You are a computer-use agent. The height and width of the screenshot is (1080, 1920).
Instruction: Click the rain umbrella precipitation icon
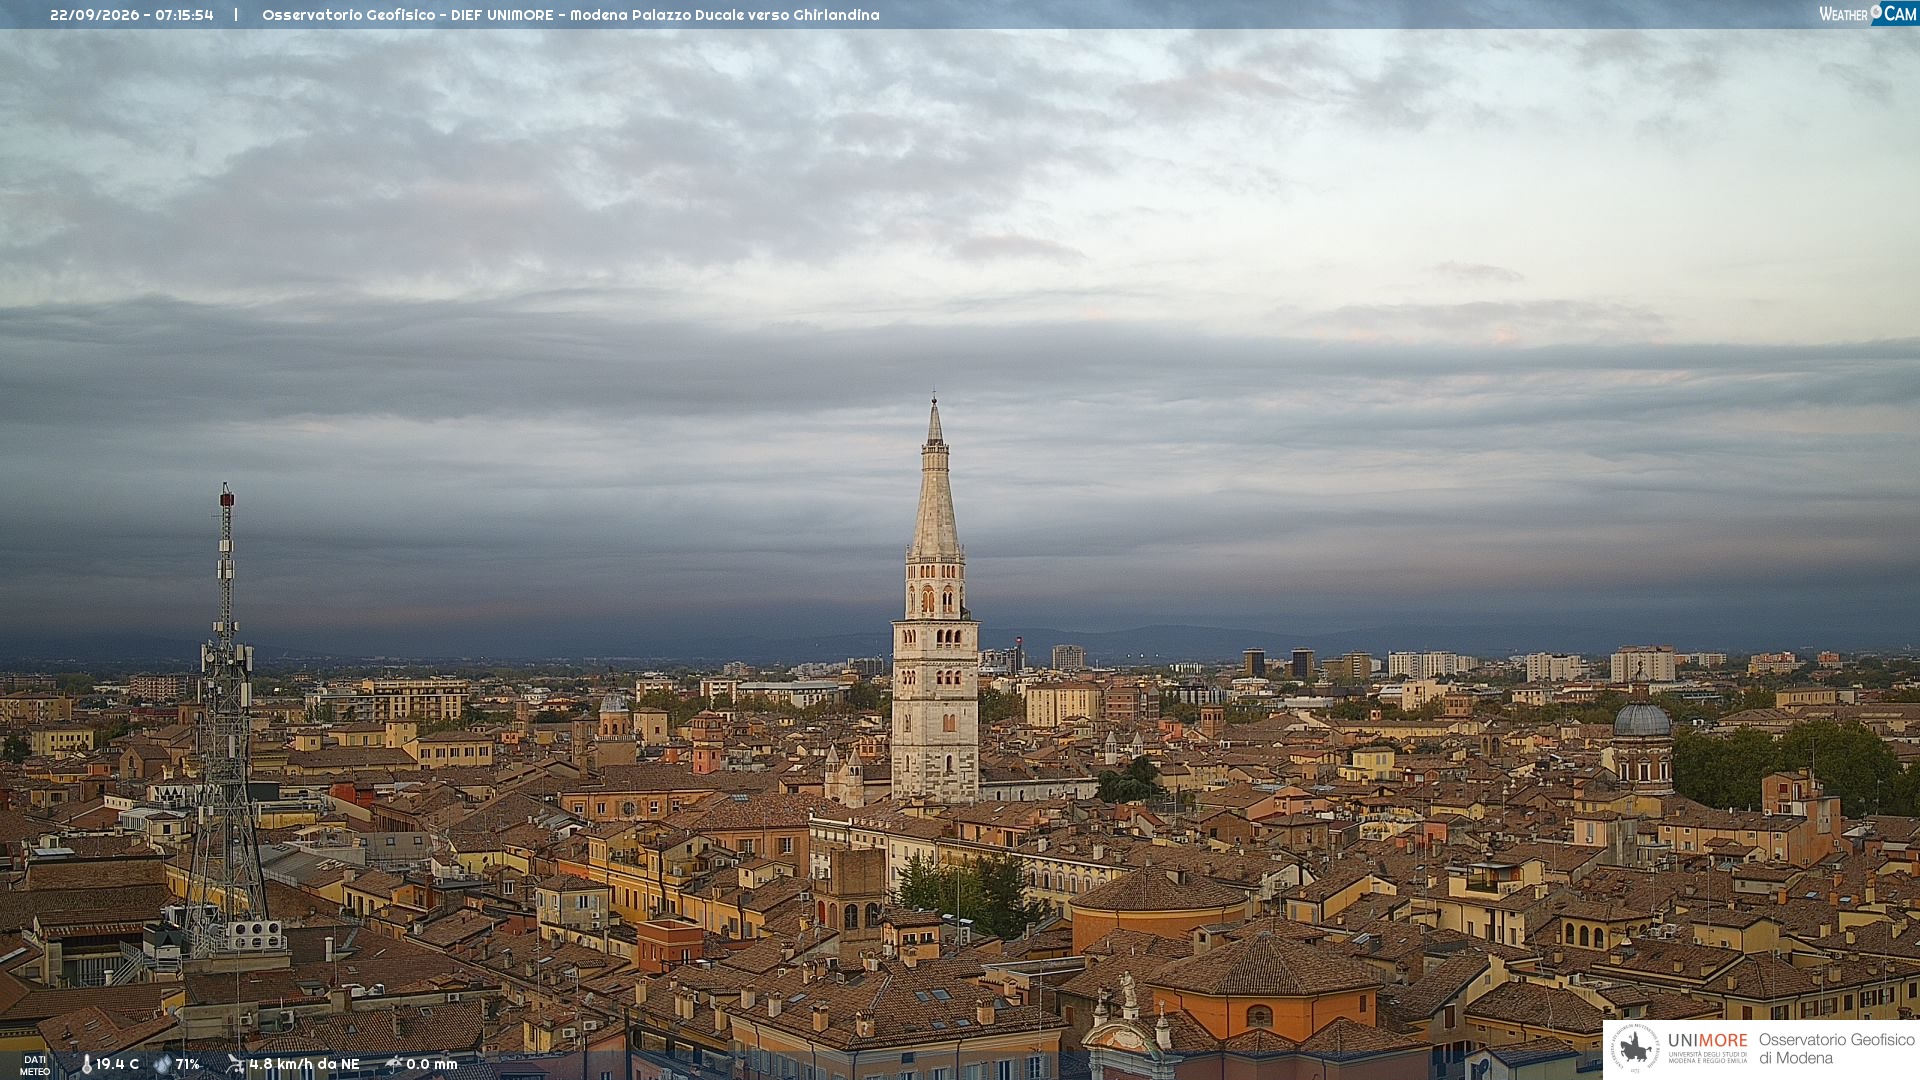click(x=394, y=1064)
